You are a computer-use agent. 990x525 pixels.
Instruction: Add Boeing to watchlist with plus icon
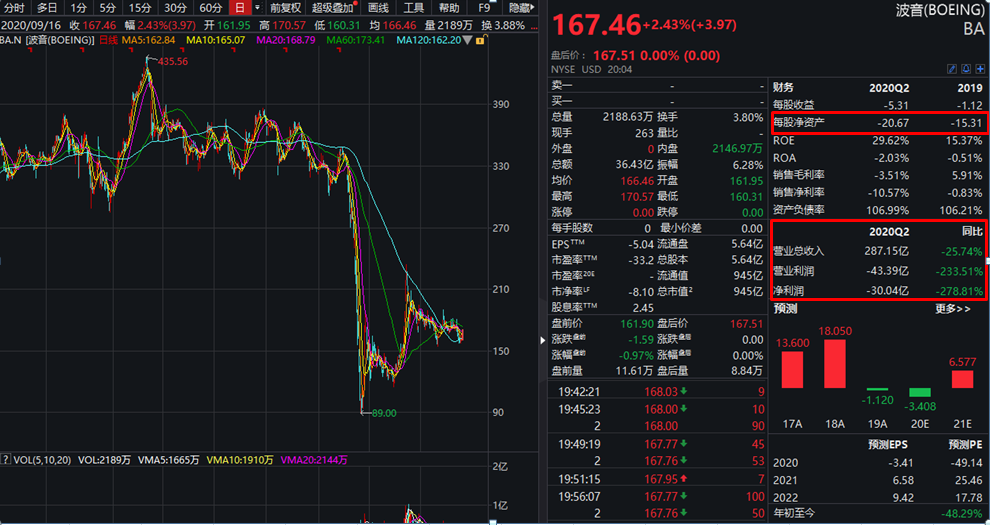coord(980,69)
